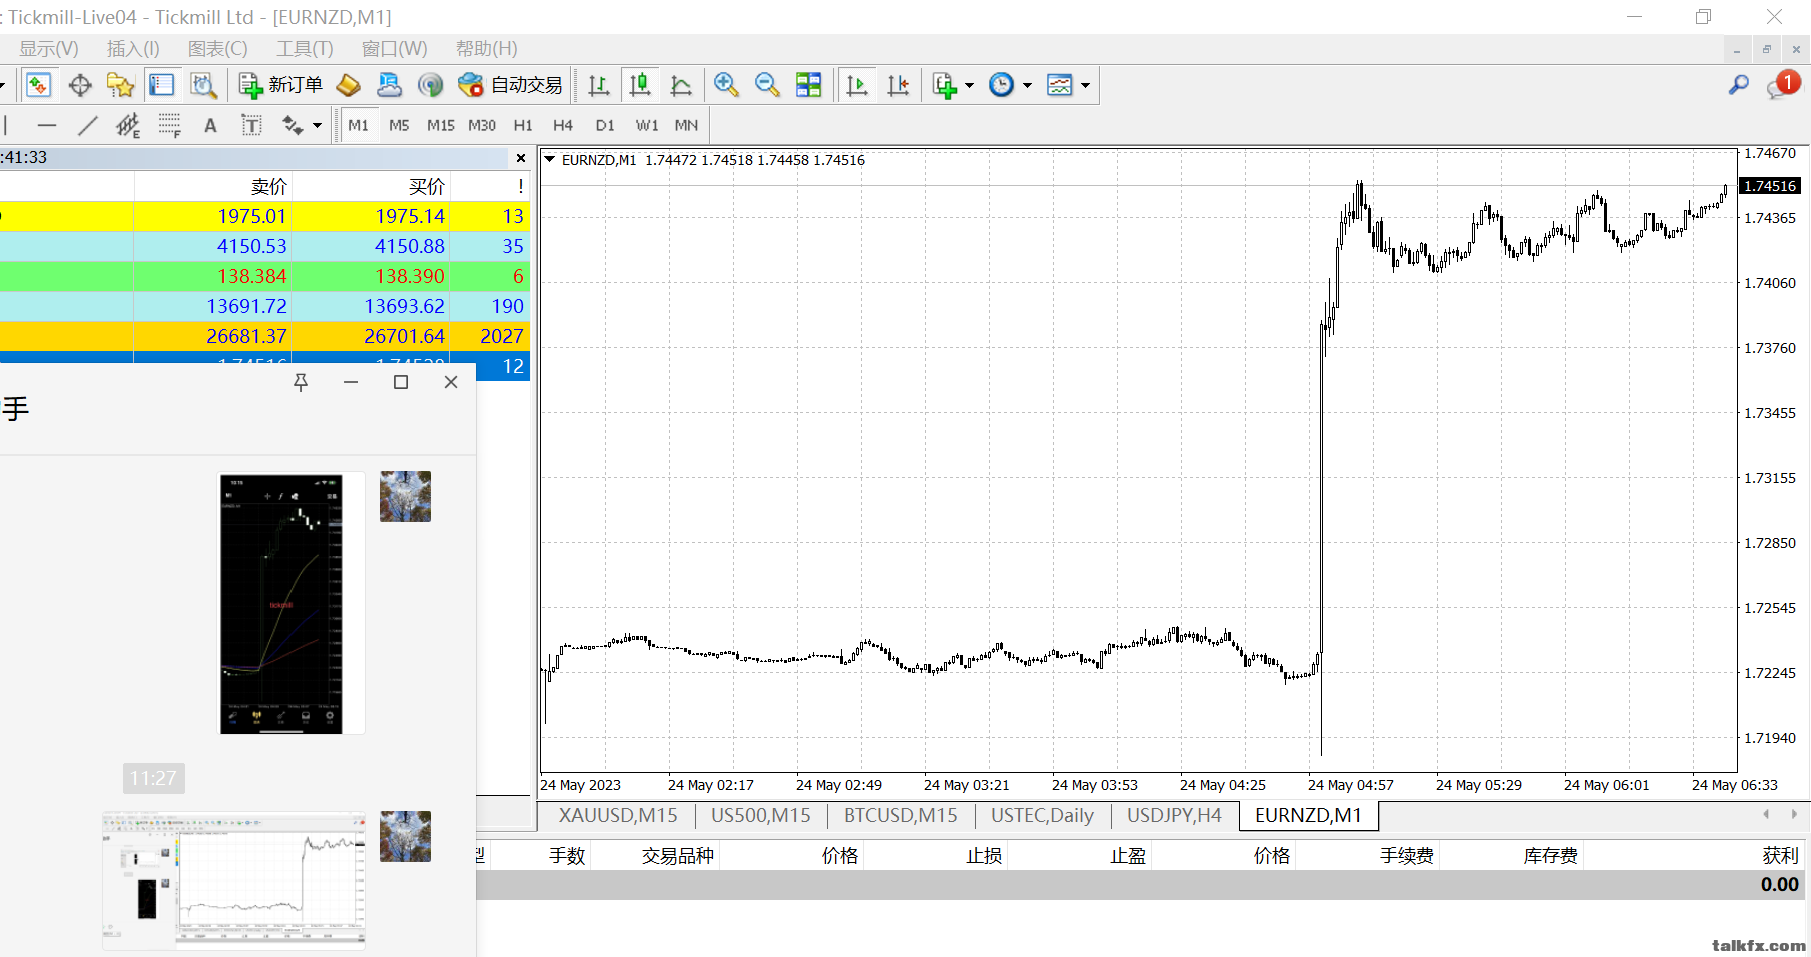Expand the arrows tool dropdown

(x=317, y=126)
